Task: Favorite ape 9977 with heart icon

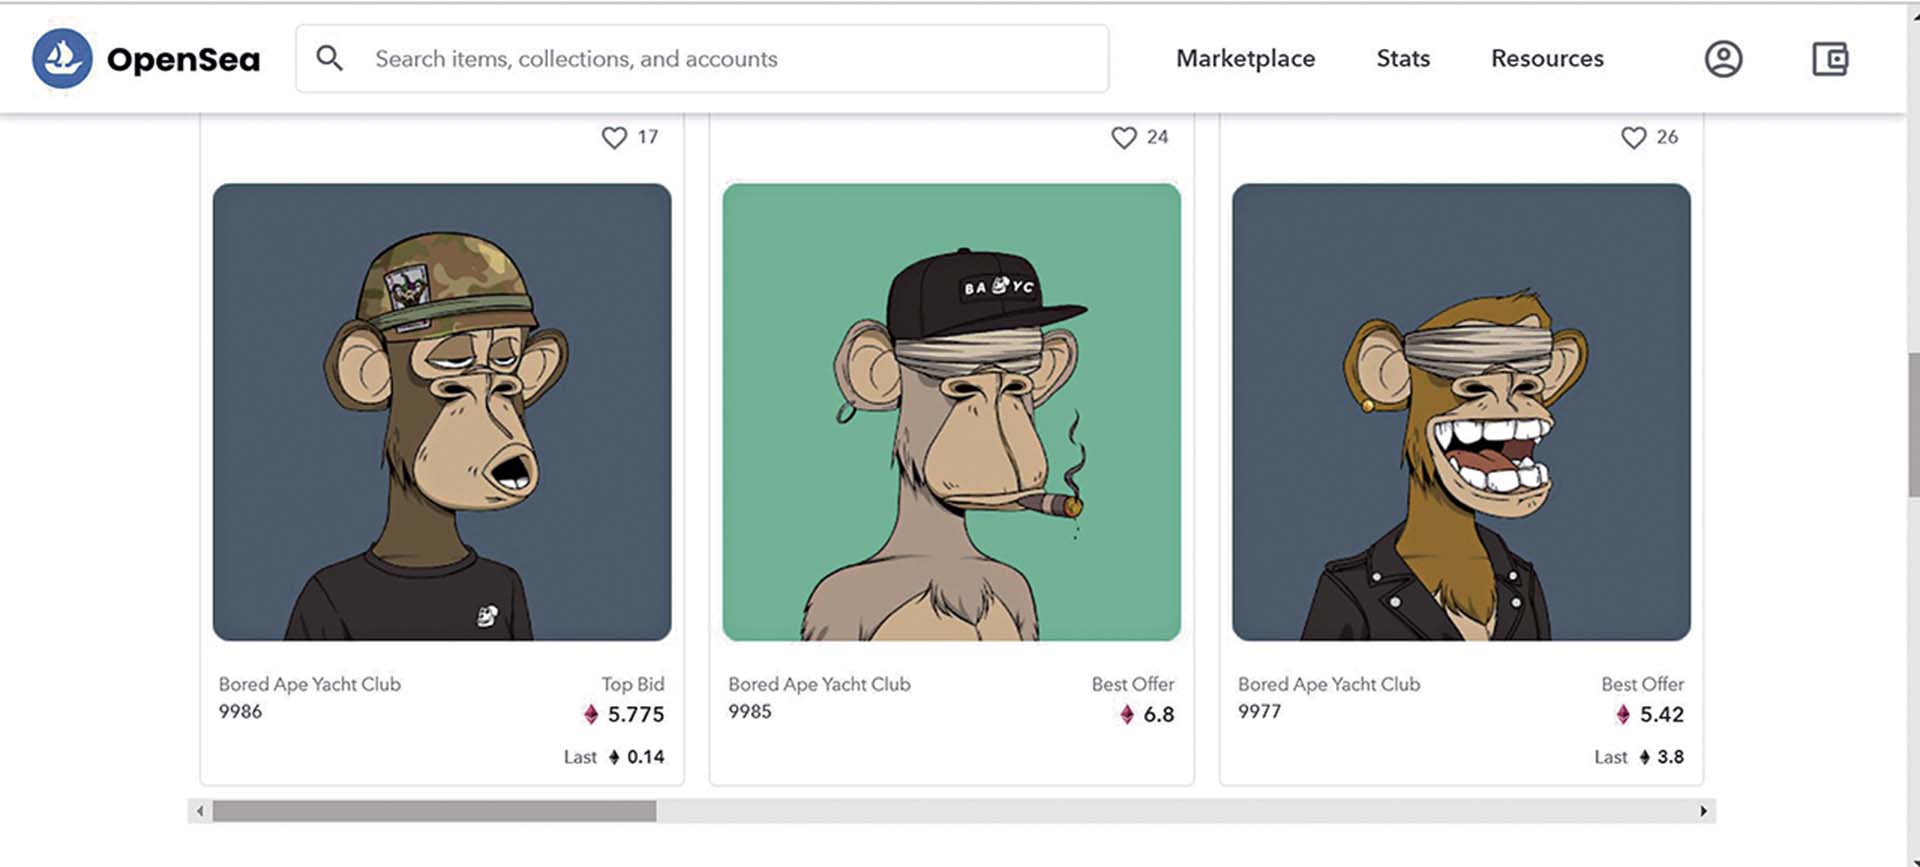Action: point(1633,137)
